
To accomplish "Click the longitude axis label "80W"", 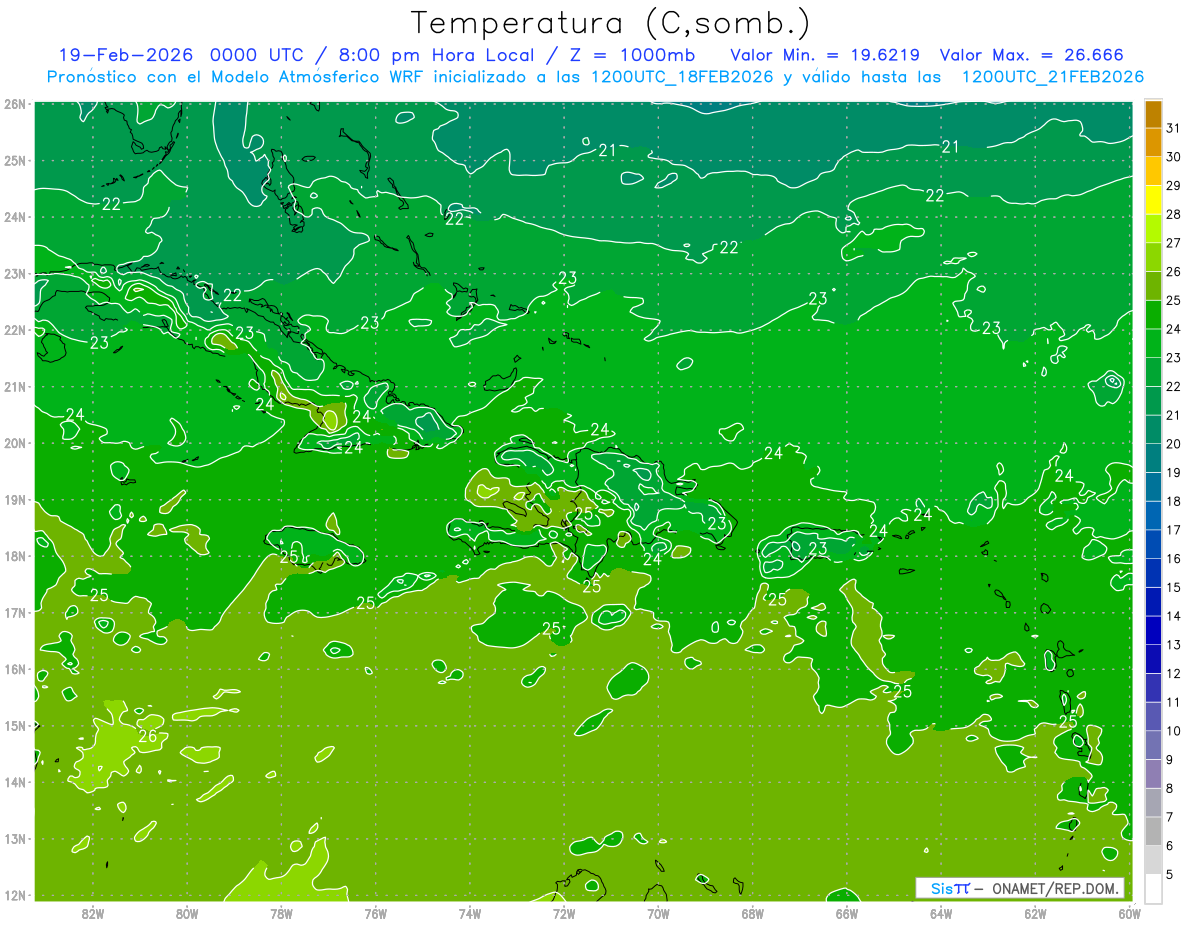I will [x=186, y=913].
